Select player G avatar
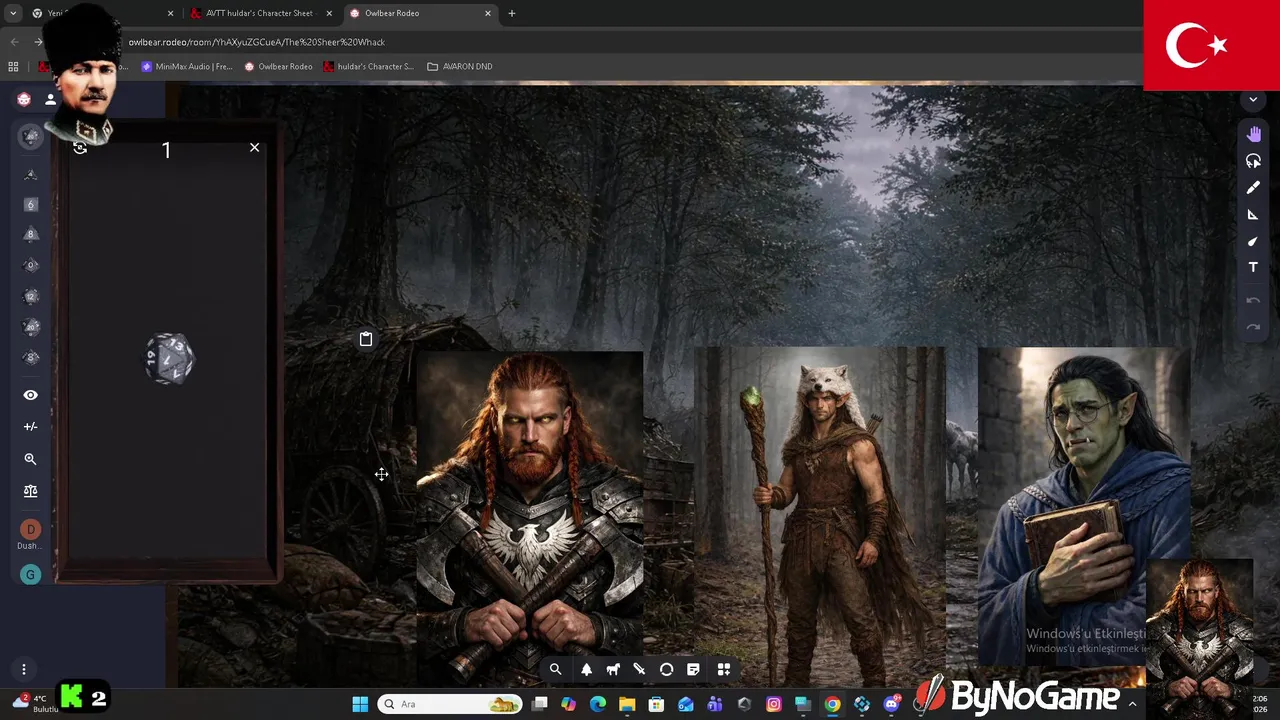The width and height of the screenshot is (1280, 720). point(30,574)
